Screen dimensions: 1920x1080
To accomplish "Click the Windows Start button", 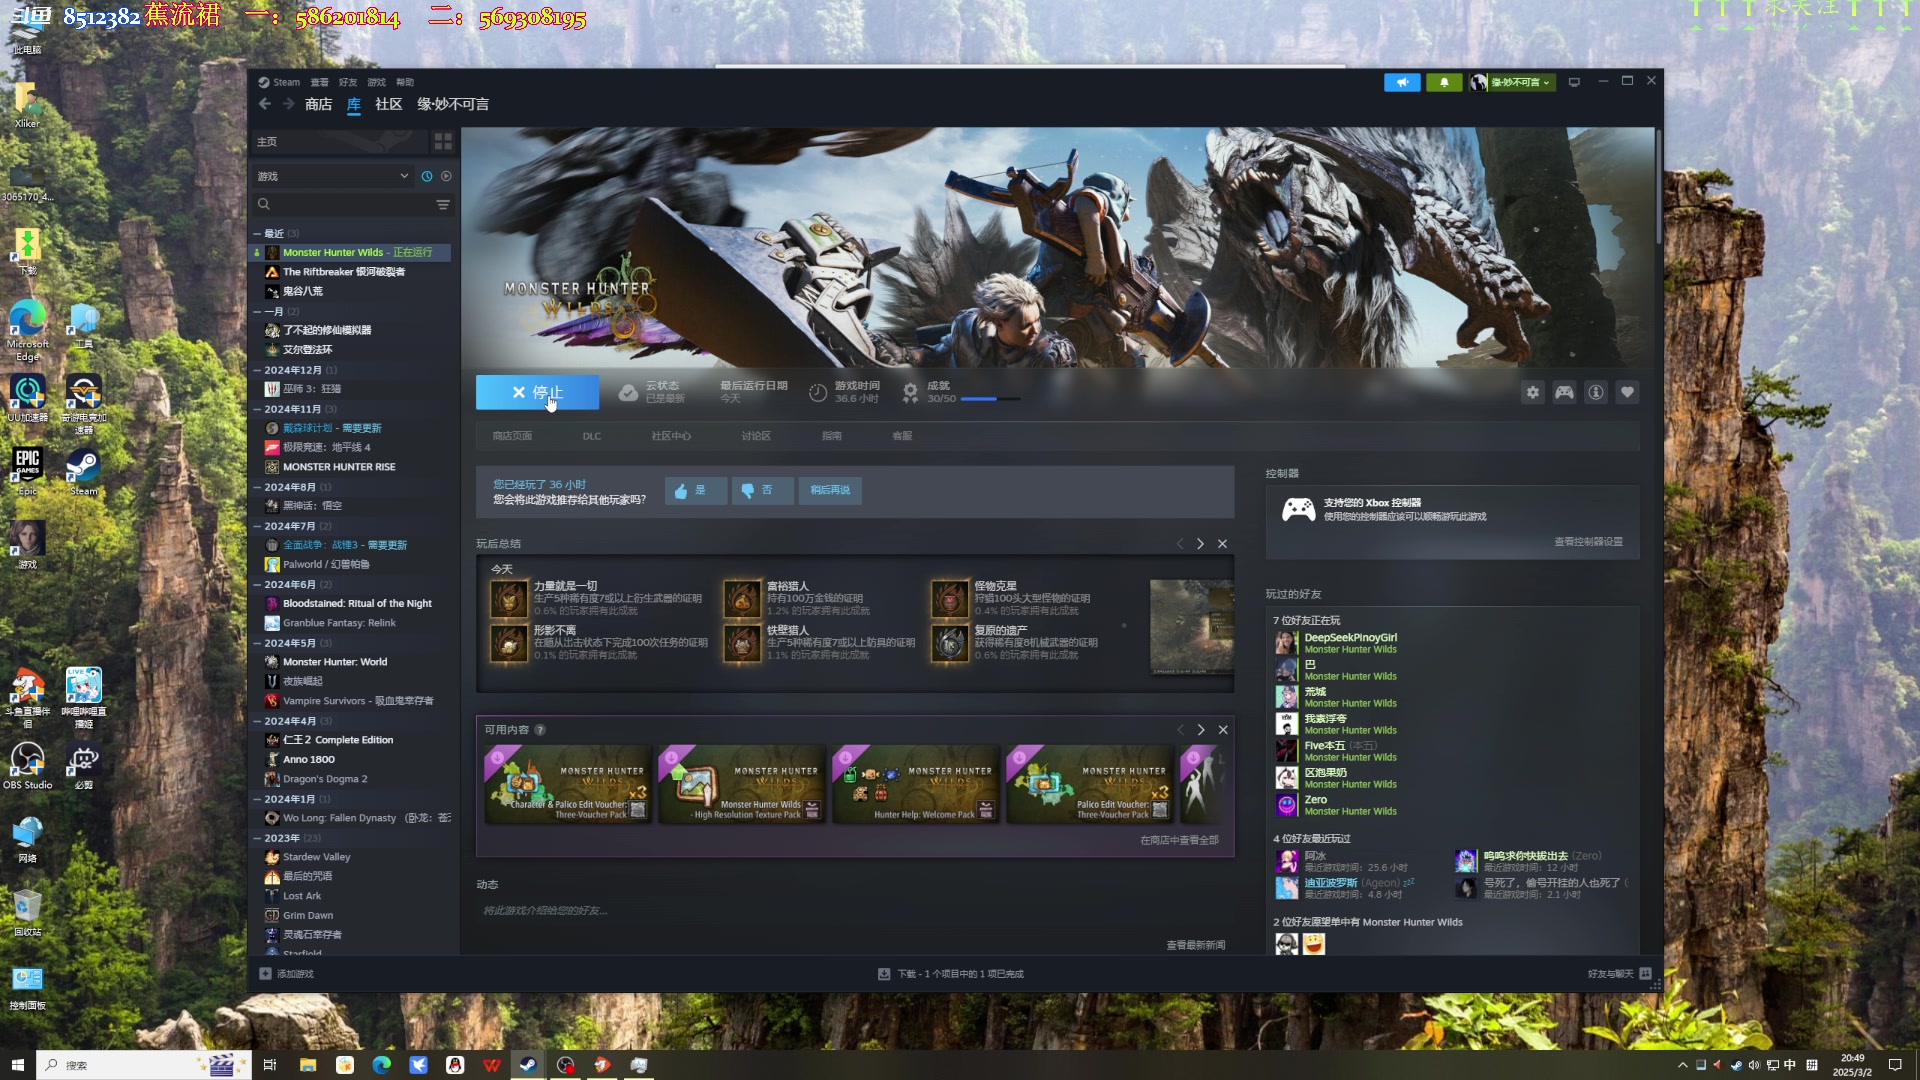I will point(17,1065).
